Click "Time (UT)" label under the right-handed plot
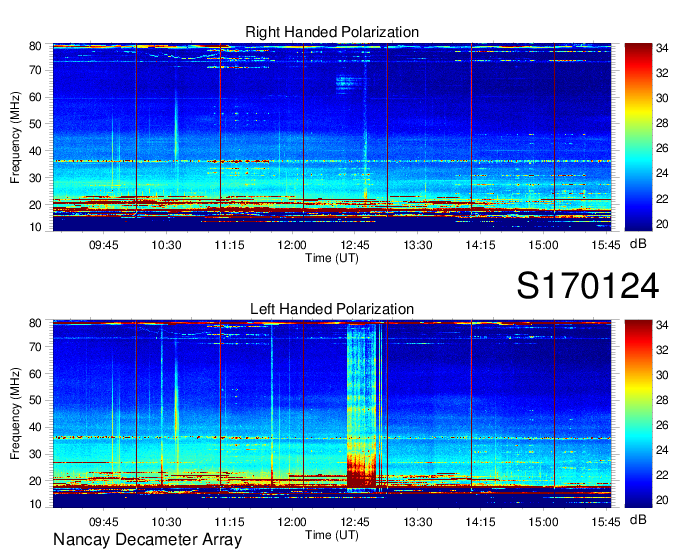 [x=332, y=258]
